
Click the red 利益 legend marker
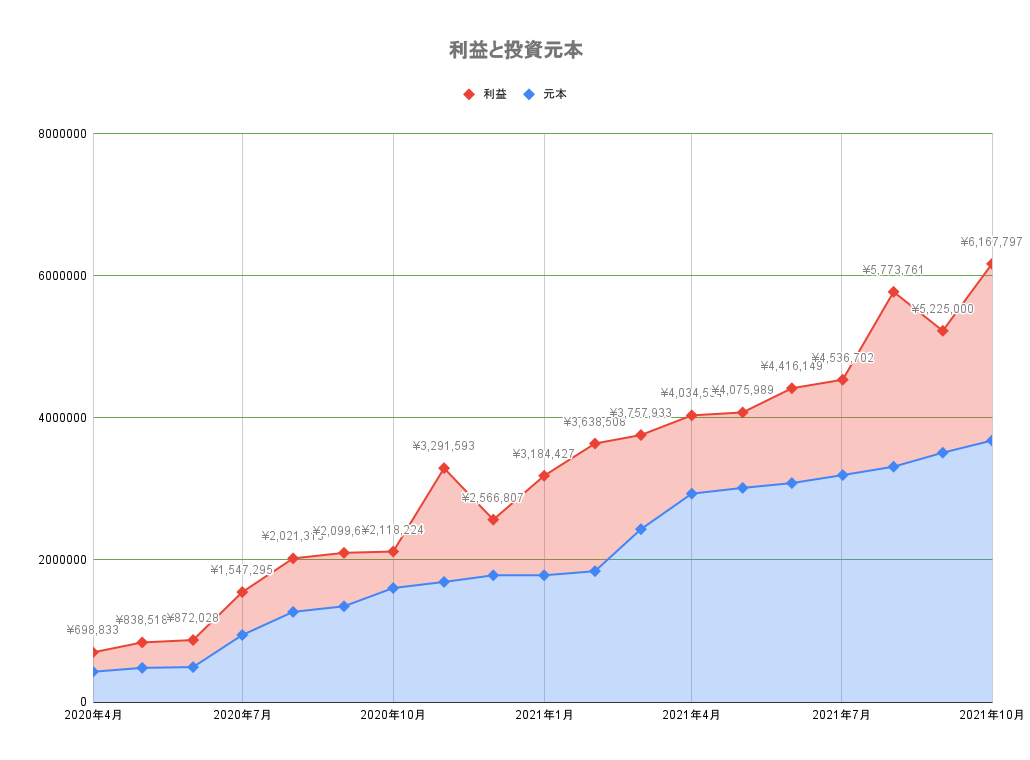[469, 95]
